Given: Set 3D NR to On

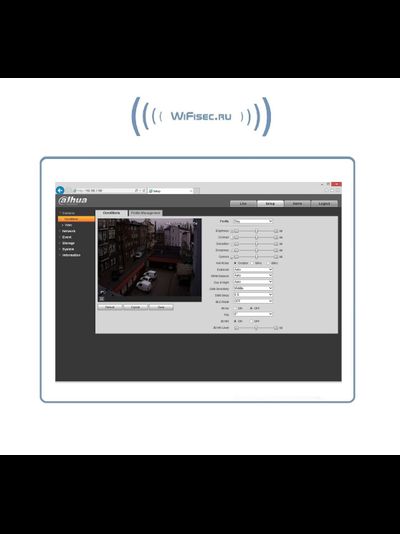Looking at the screenshot, I should coord(235,321).
